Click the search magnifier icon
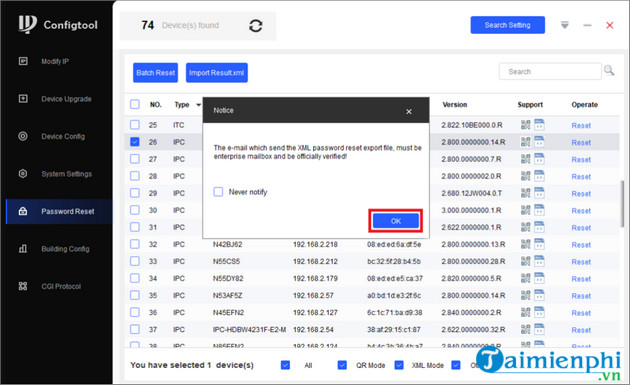Viewport: 630px width, 385px height. pos(609,71)
